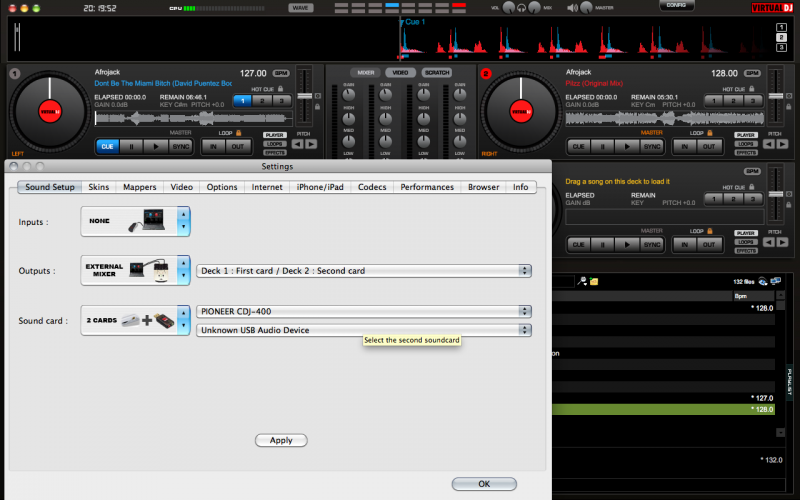Open the Inputs selector stepper
This screenshot has height=500, width=800.
coord(184,221)
